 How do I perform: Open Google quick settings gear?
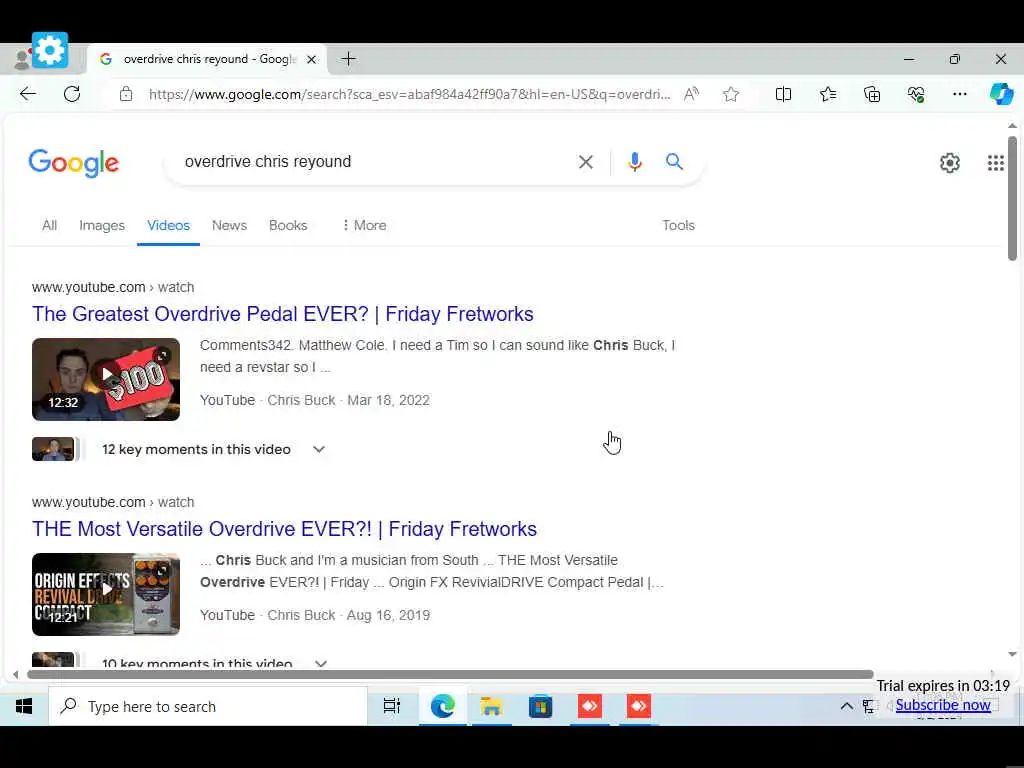point(950,163)
